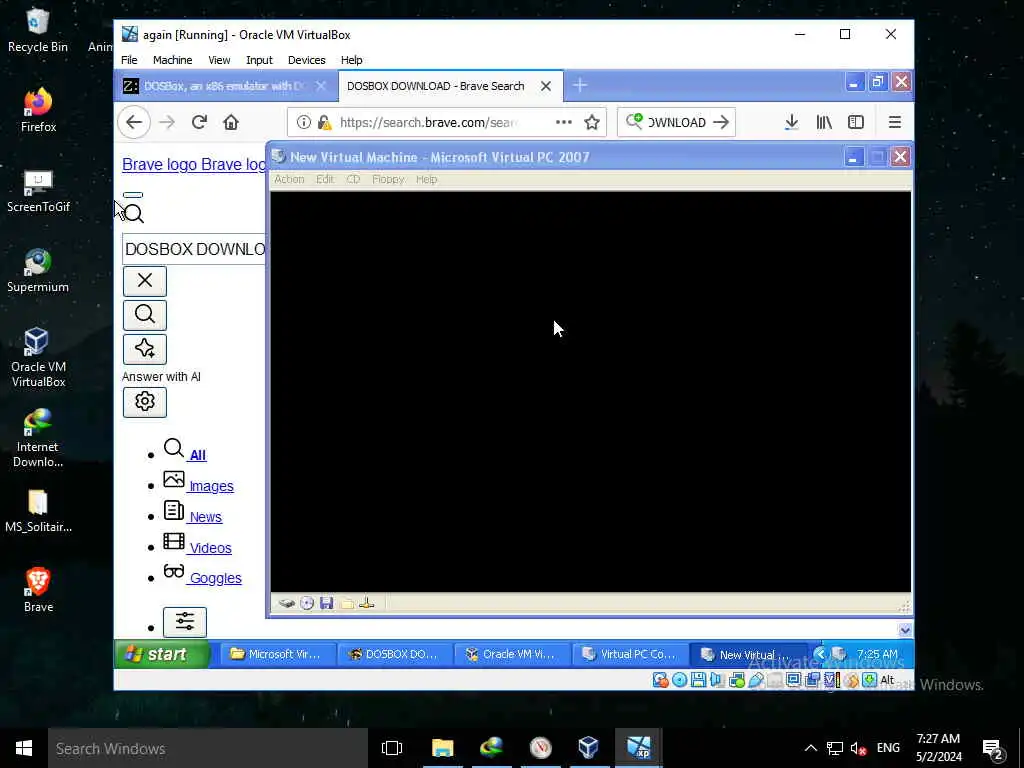Open Virtual PC Action menu
1024x768 pixels.
pos(289,179)
